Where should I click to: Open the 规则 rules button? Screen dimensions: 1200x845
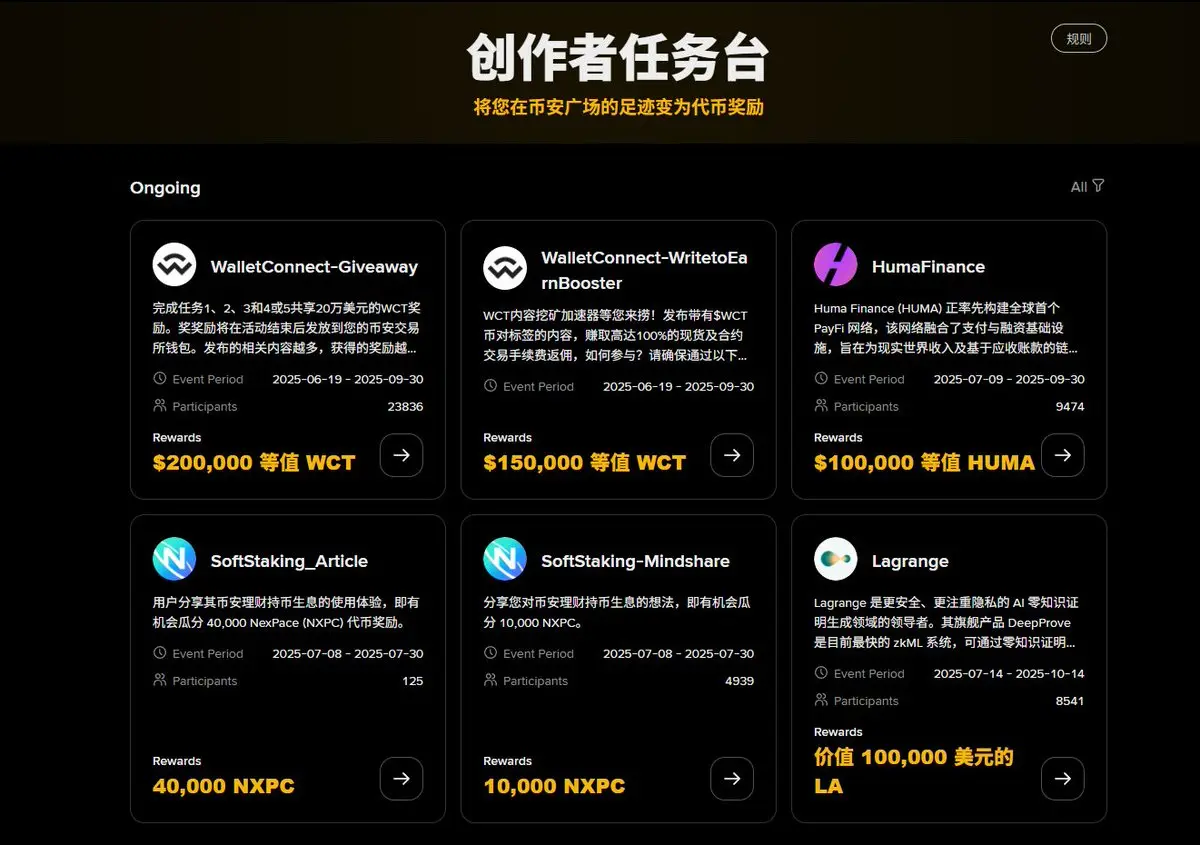click(x=1079, y=39)
